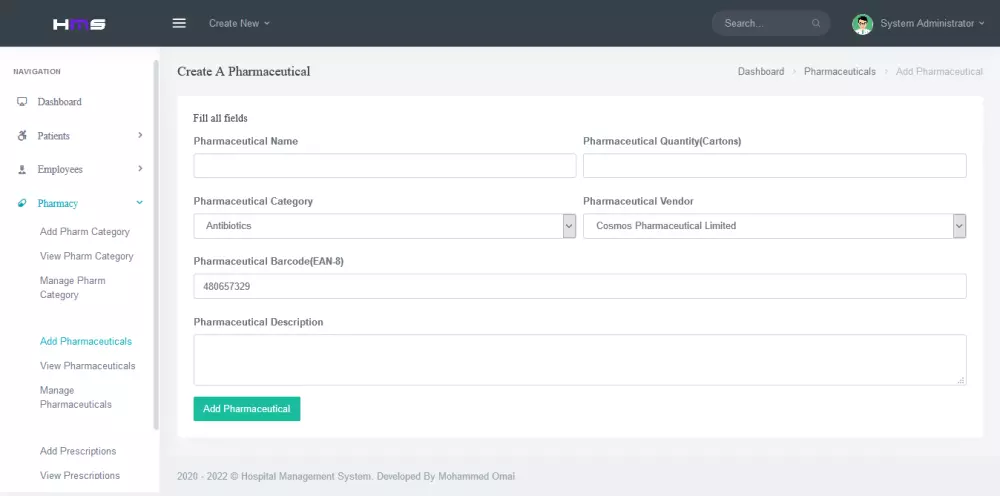The image size is (1000, 496).
Task: Select Add Pharm Category menu item
Action: click(x=85, y=232)
